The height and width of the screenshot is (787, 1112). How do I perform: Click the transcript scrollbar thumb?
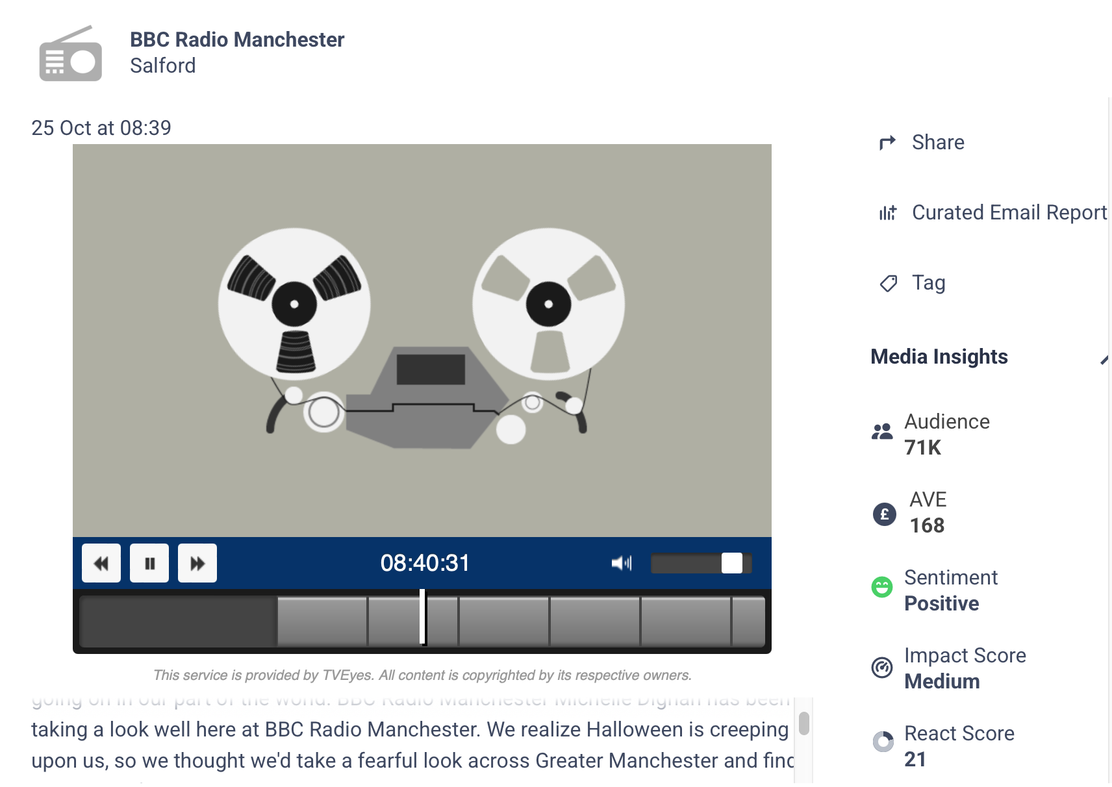click(804, 723)
